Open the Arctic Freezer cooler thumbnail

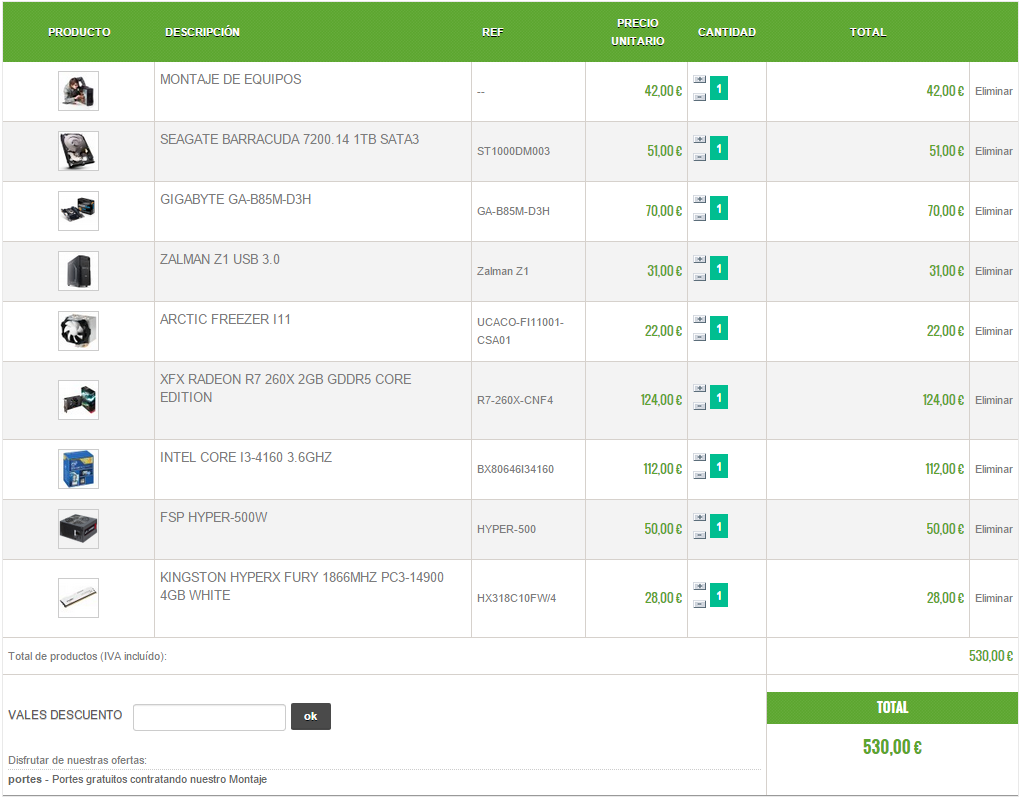78,331
